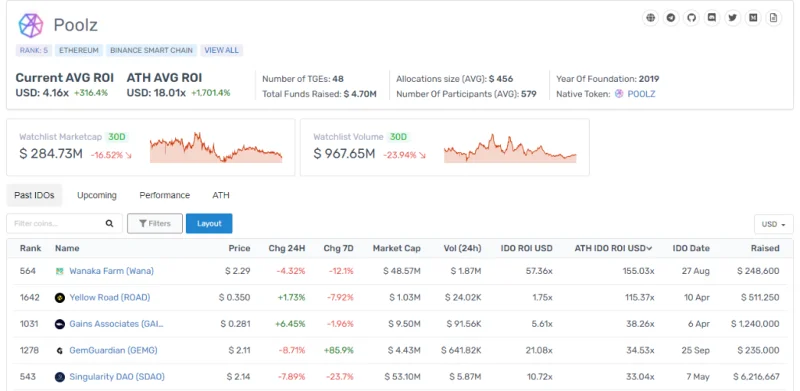
Task: Open the Poolz Medium blog icon
Action: pyautogui.click(x=753, y=18)
